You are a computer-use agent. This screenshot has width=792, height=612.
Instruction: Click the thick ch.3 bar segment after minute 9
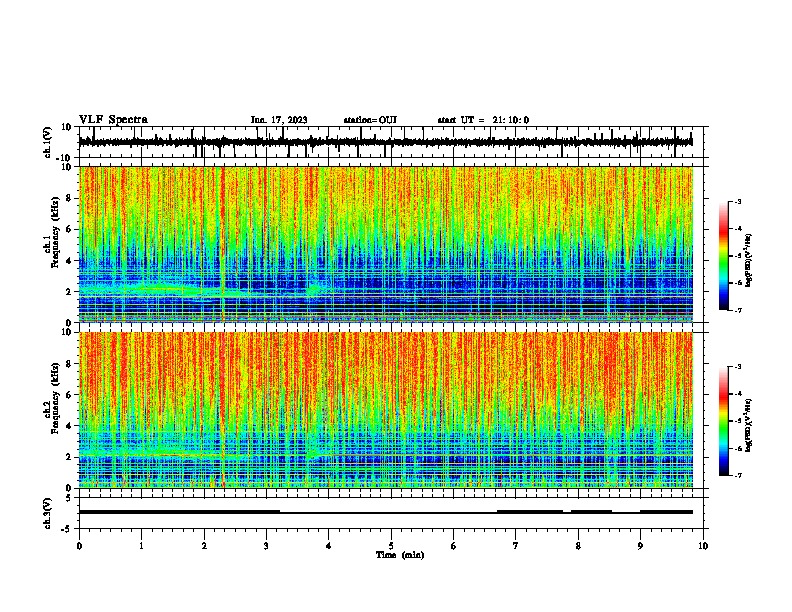tap(666, 512)
